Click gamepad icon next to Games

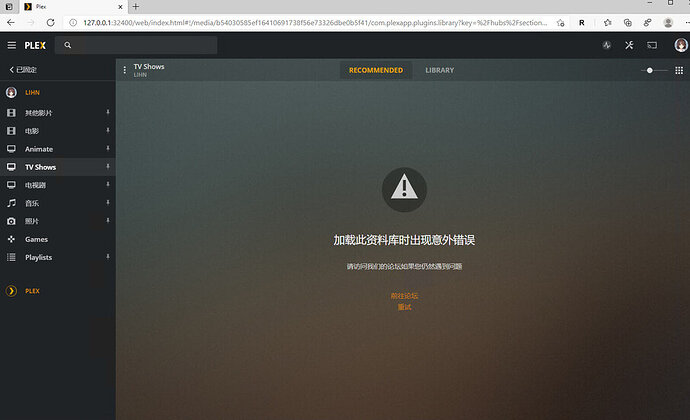[11, 239]
